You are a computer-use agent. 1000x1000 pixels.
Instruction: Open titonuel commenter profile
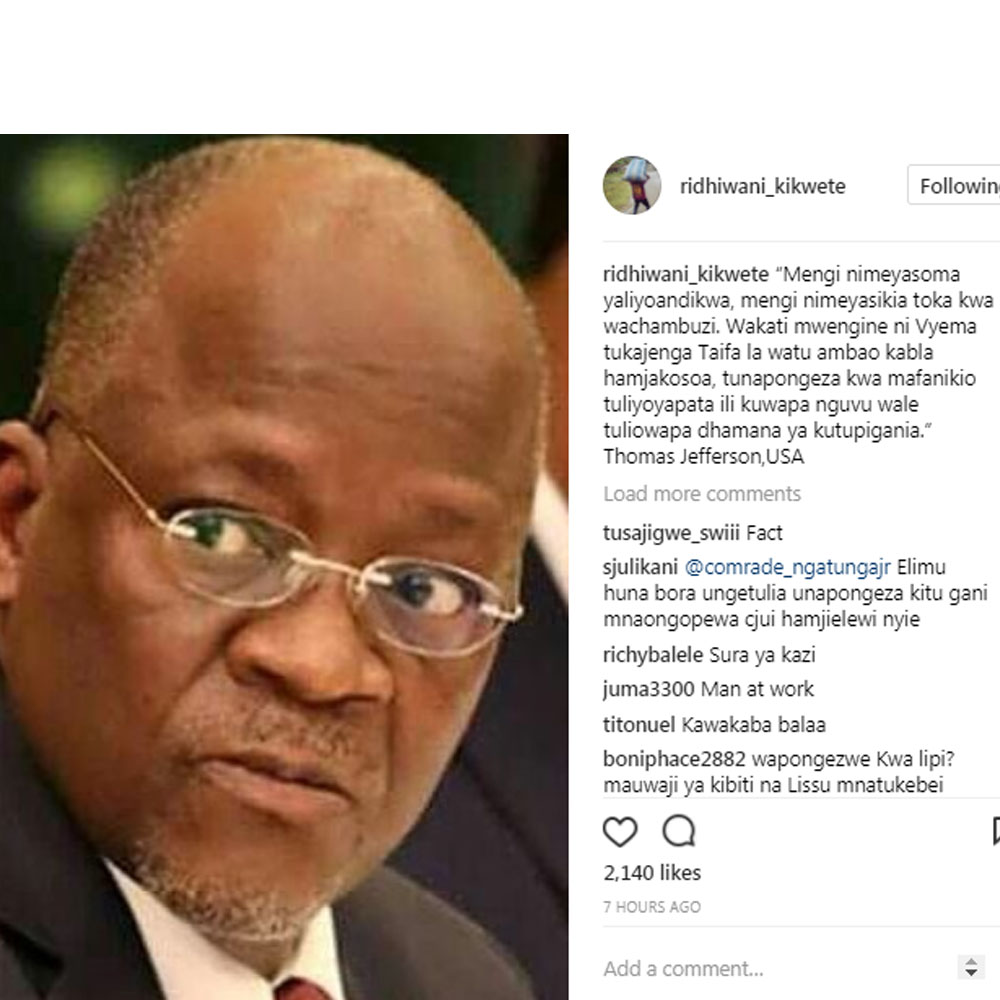[639, 724]
